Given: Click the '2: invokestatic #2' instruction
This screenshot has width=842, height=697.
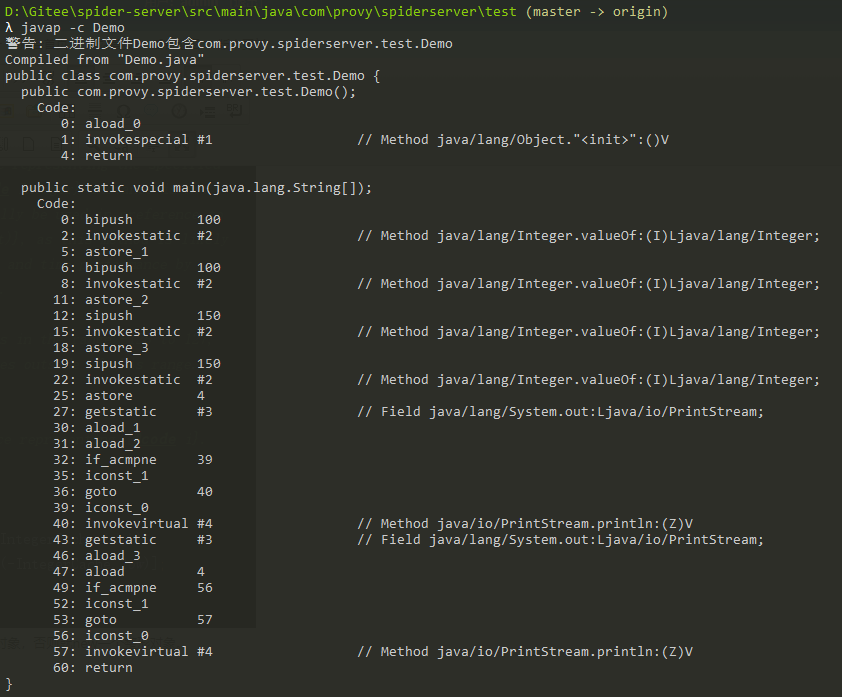Looking at the screenshot, I should pos(136,236).
